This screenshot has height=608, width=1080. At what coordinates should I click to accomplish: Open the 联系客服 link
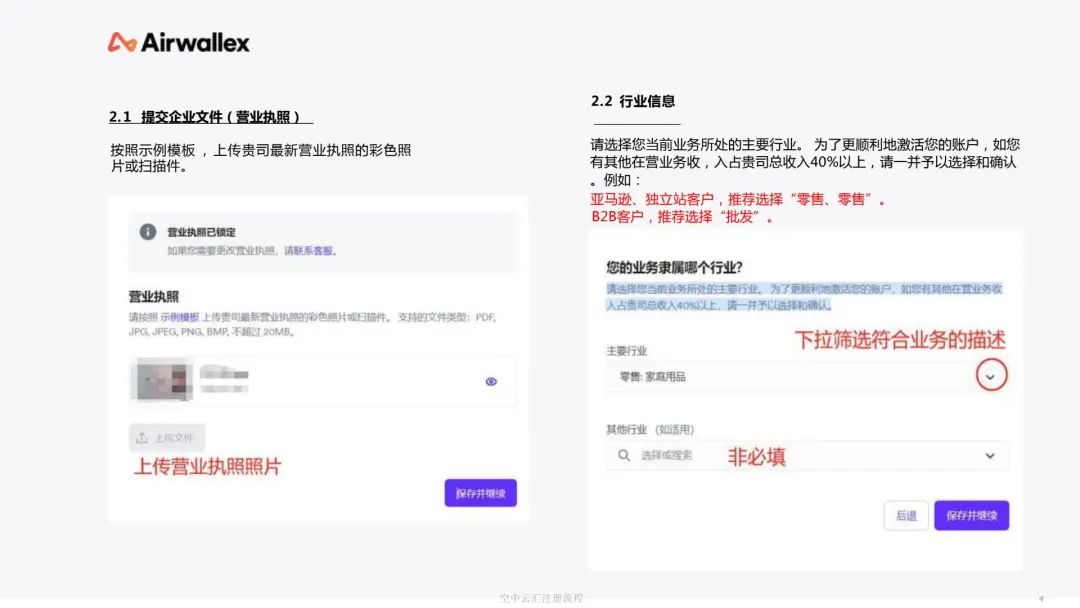tap(314, 251)
